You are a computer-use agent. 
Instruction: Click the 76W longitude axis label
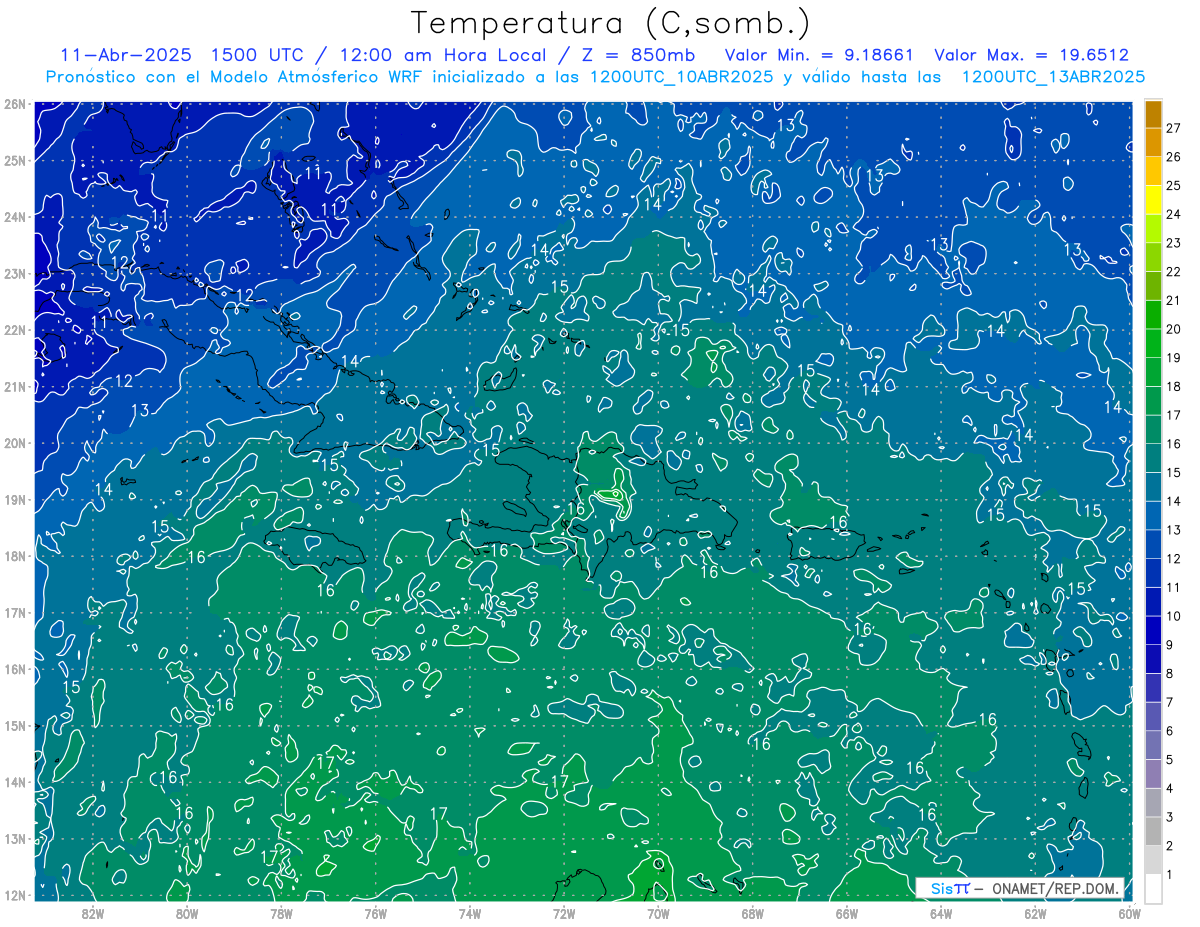point(375,913)
